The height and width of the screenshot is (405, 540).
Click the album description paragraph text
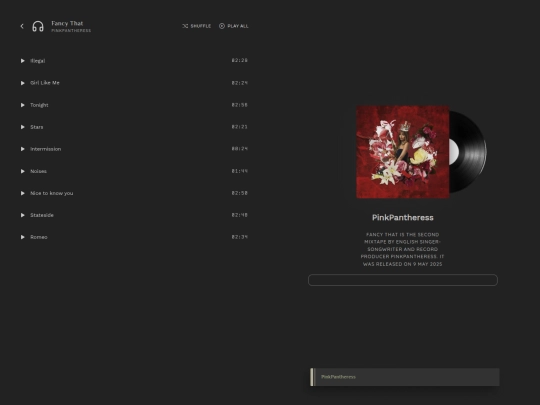403,249
